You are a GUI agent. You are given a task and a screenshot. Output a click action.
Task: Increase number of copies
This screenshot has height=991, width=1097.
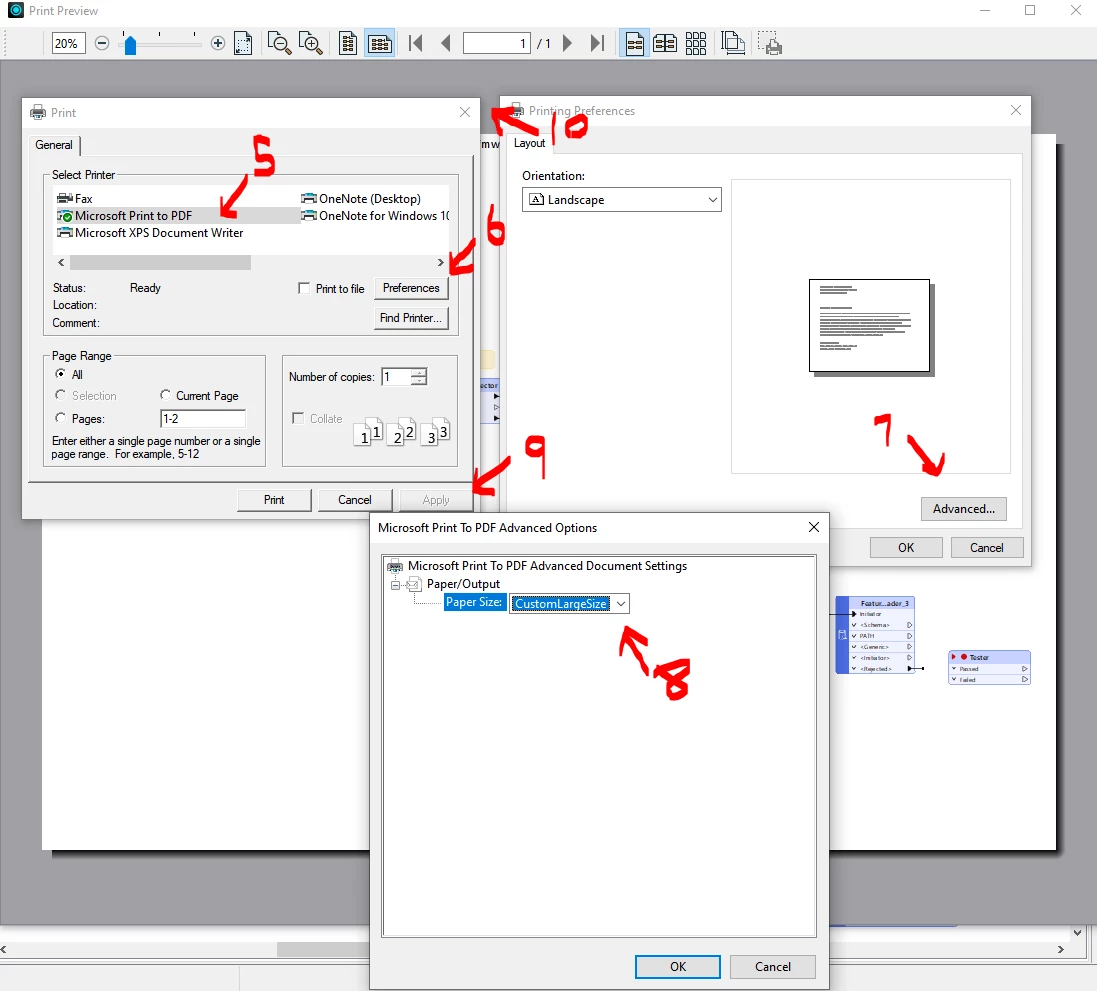(x=419, y=372)
